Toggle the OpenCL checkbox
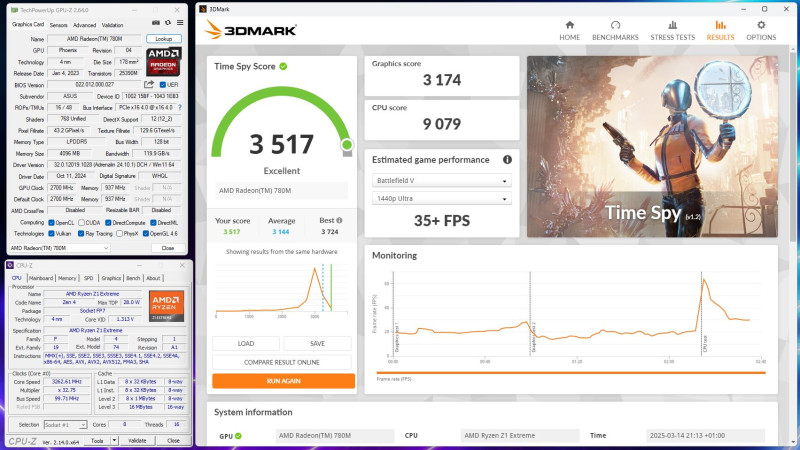The image size is (800, 450). [51, 222]
